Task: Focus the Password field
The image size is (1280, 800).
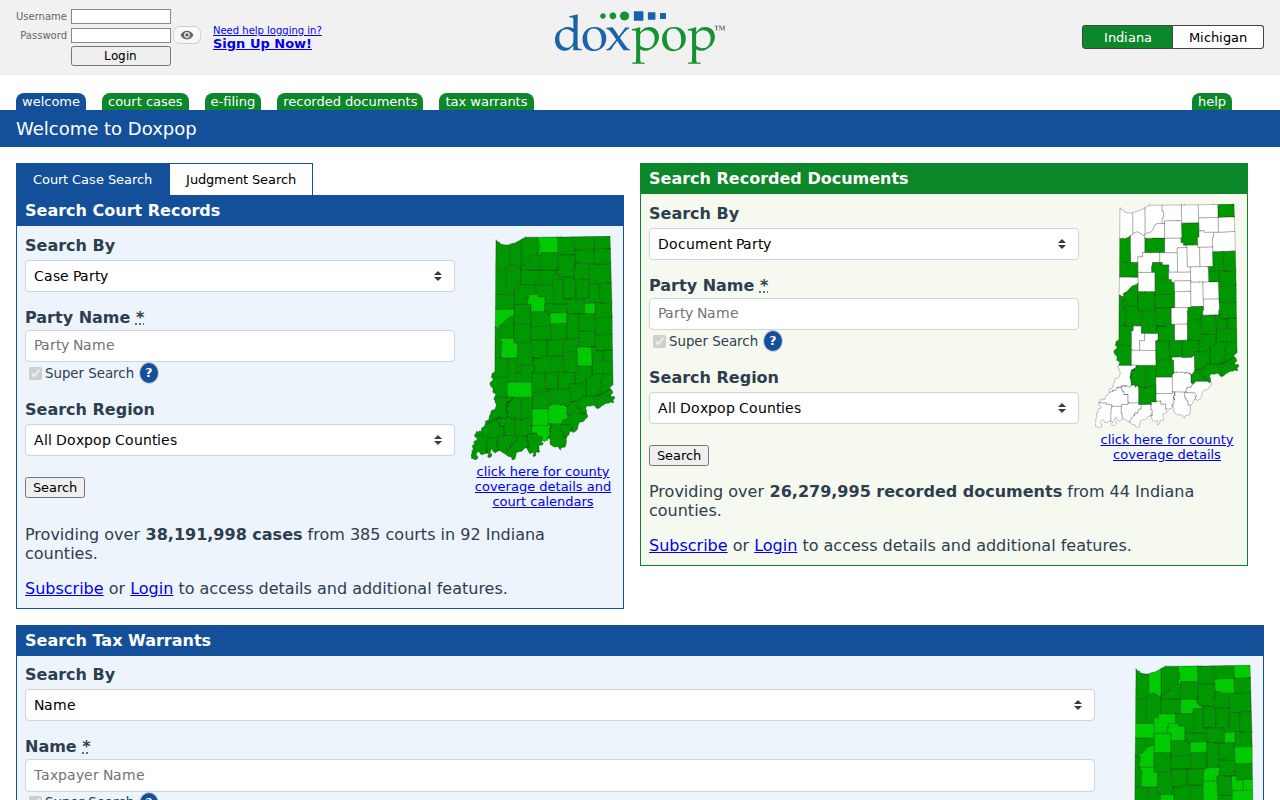Action: pyautogui.click(x=121, y=36)
